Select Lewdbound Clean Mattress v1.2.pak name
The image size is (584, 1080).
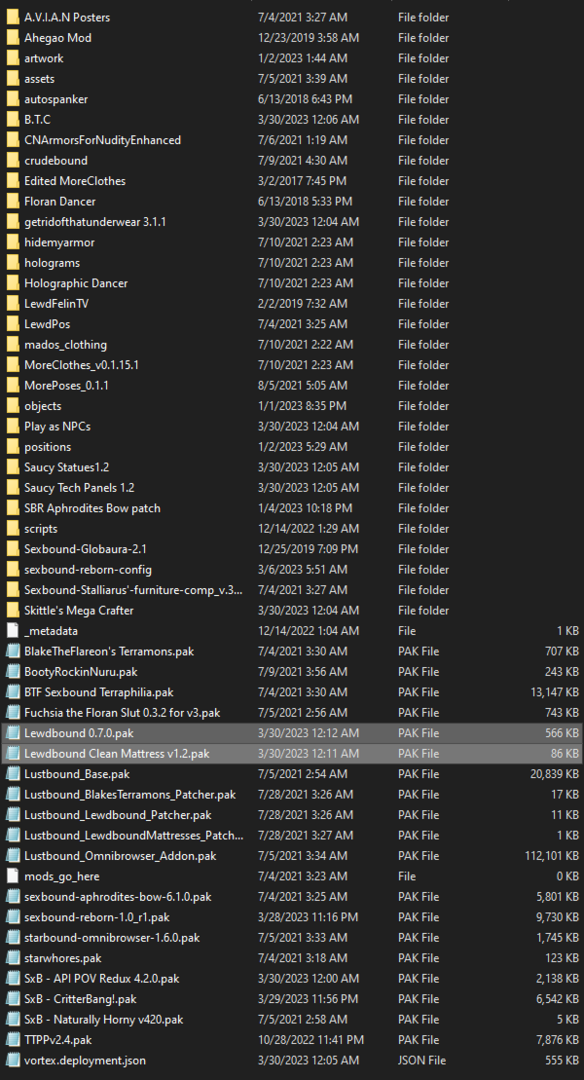coord(116,754)
